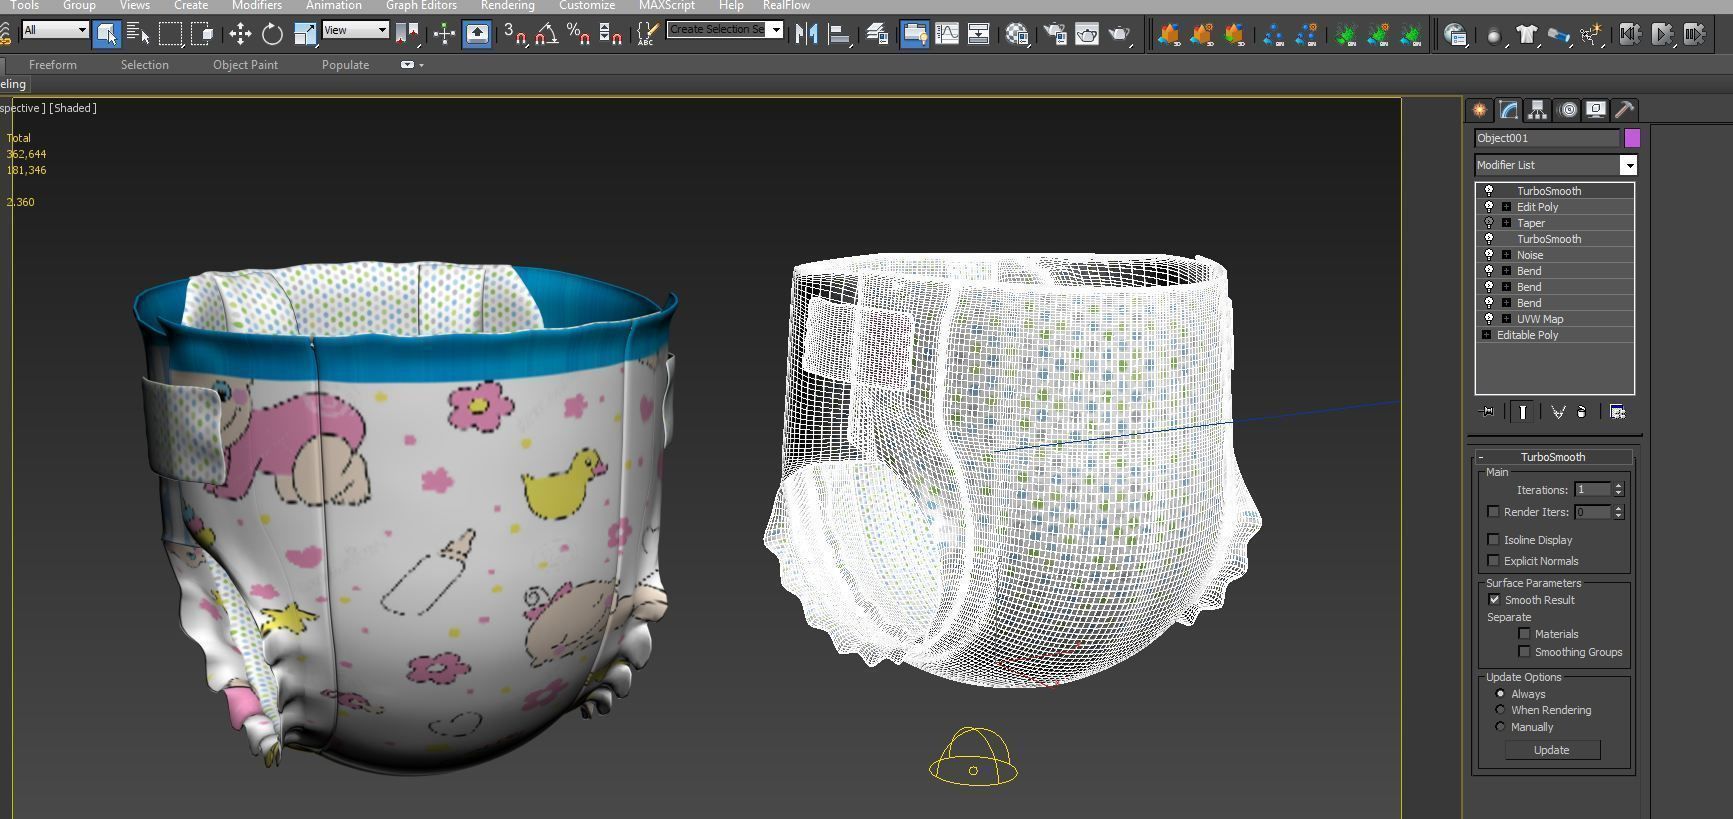Open the Display command panel tab

pos(1596,110)
